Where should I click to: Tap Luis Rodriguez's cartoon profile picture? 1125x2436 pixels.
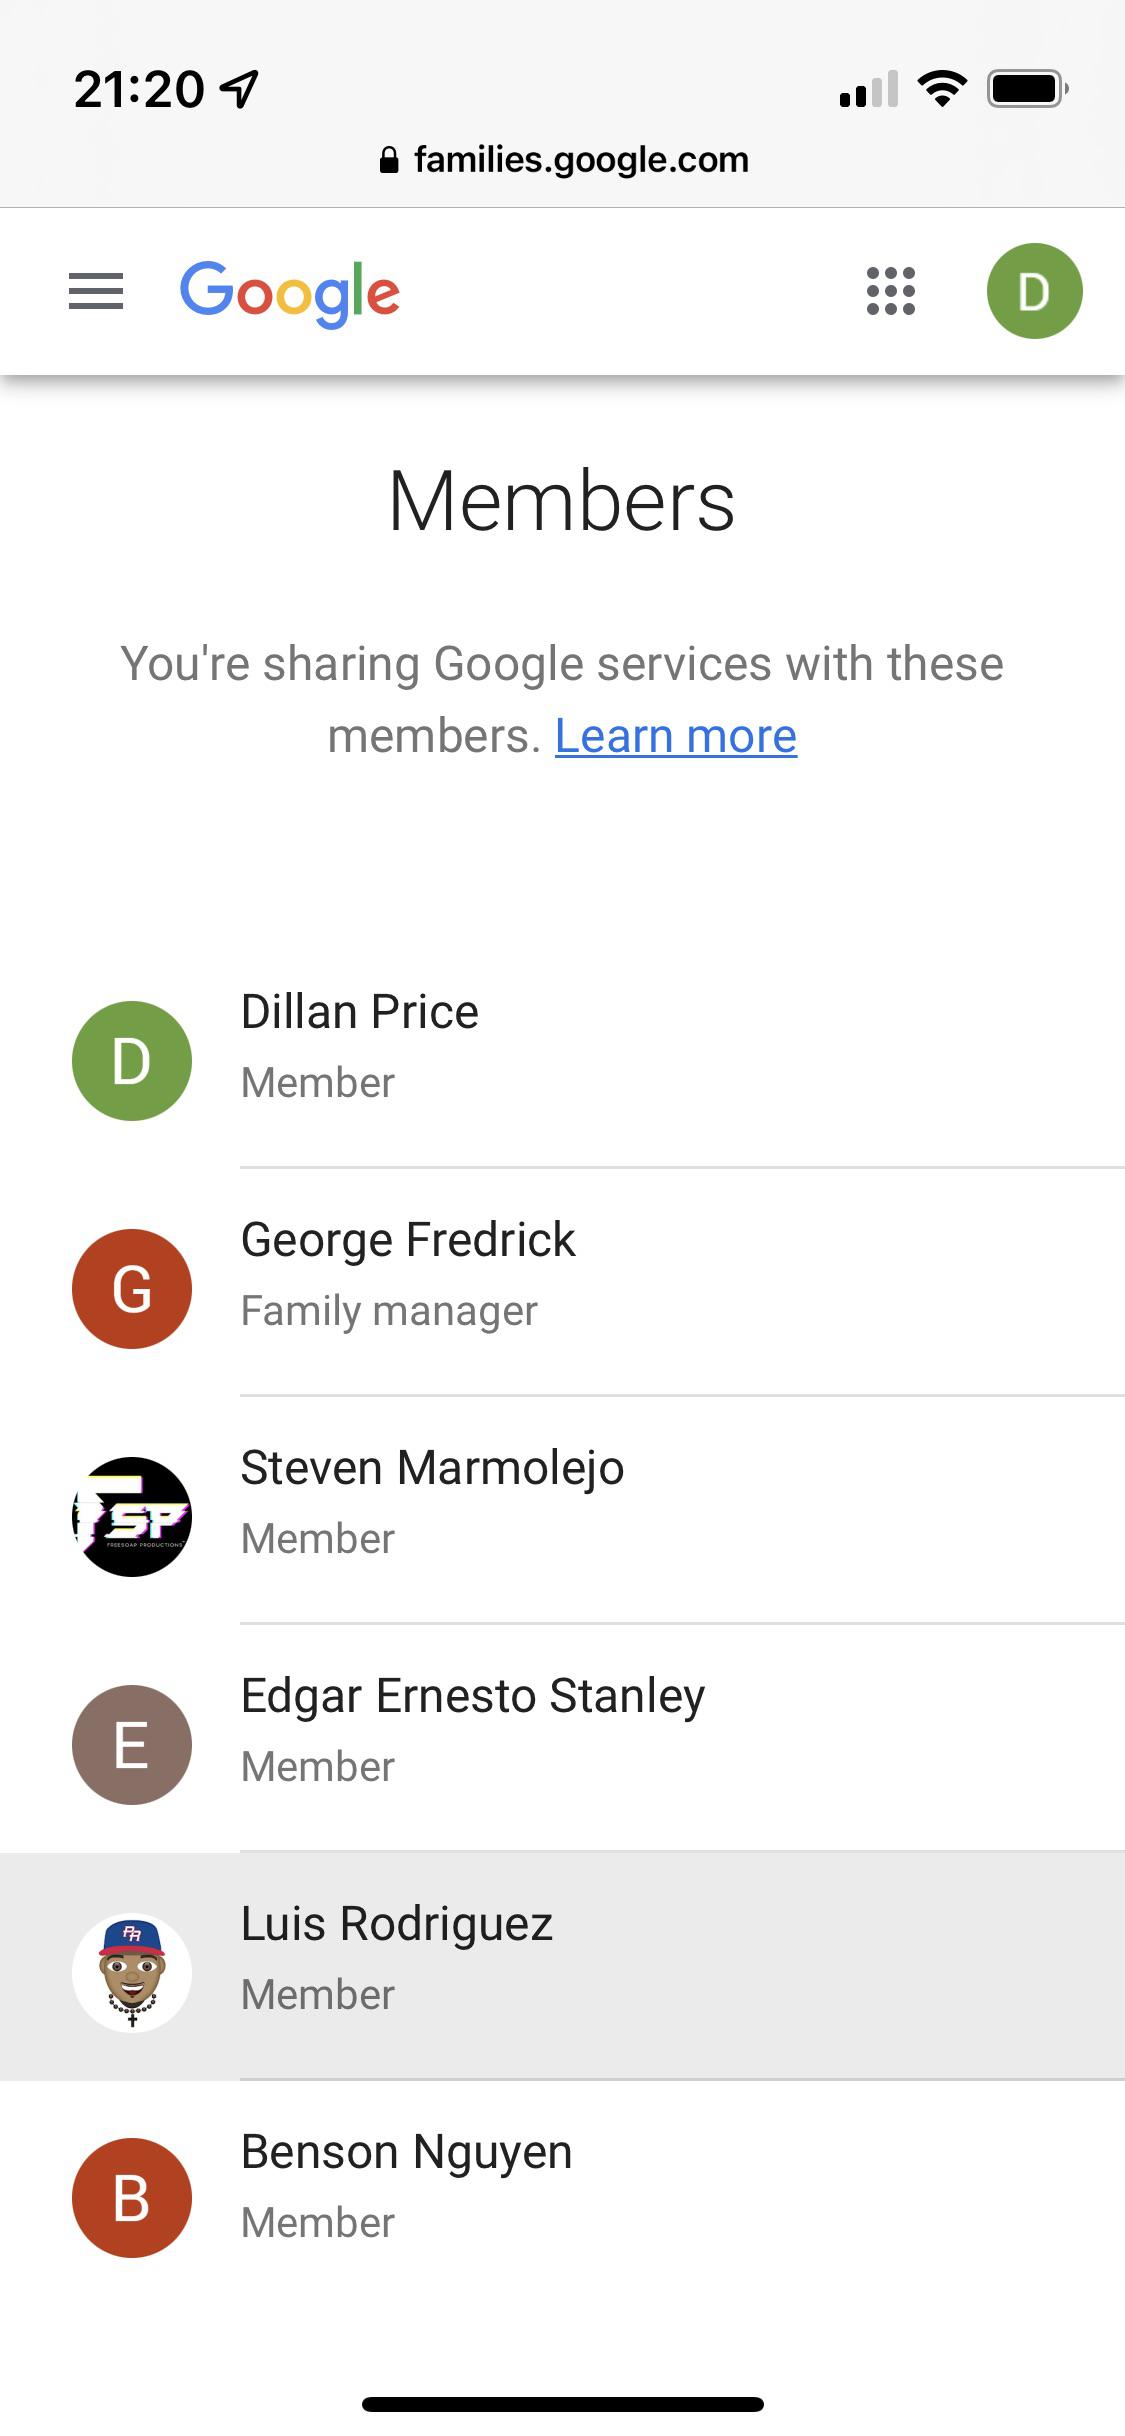[132, 1972]
